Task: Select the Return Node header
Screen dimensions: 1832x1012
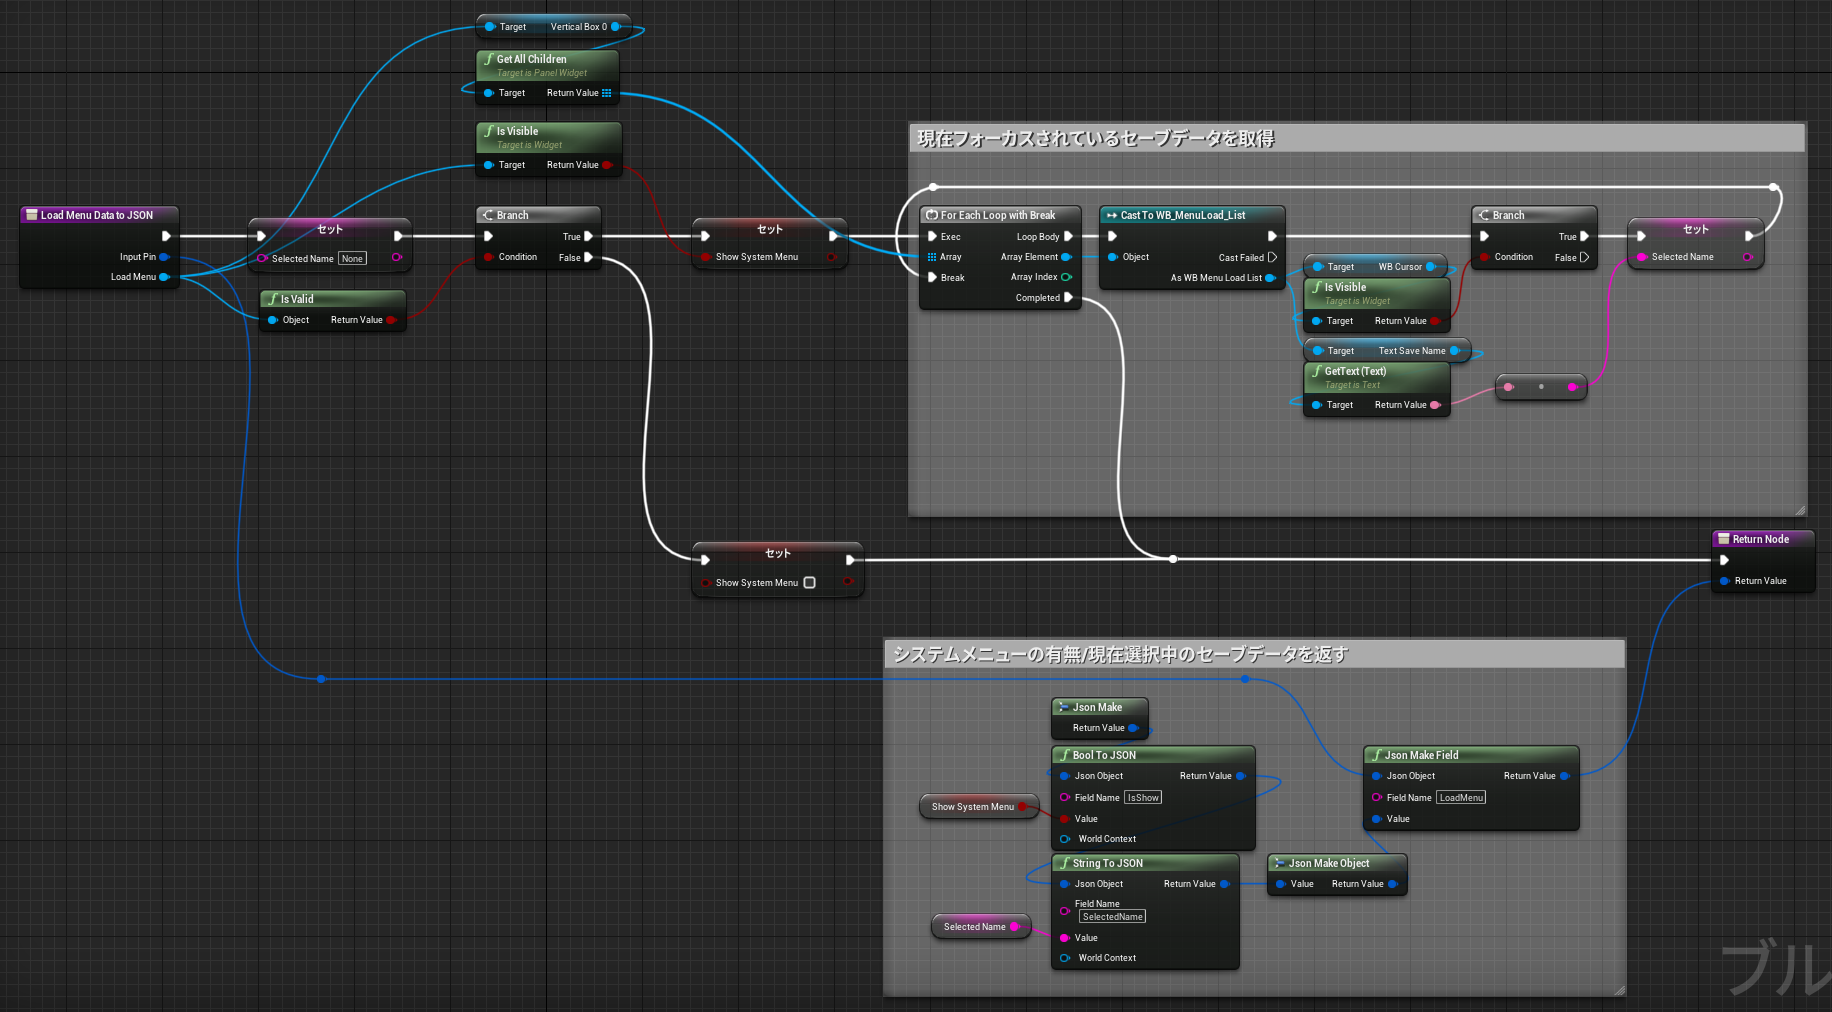Action: point(1763,539)
